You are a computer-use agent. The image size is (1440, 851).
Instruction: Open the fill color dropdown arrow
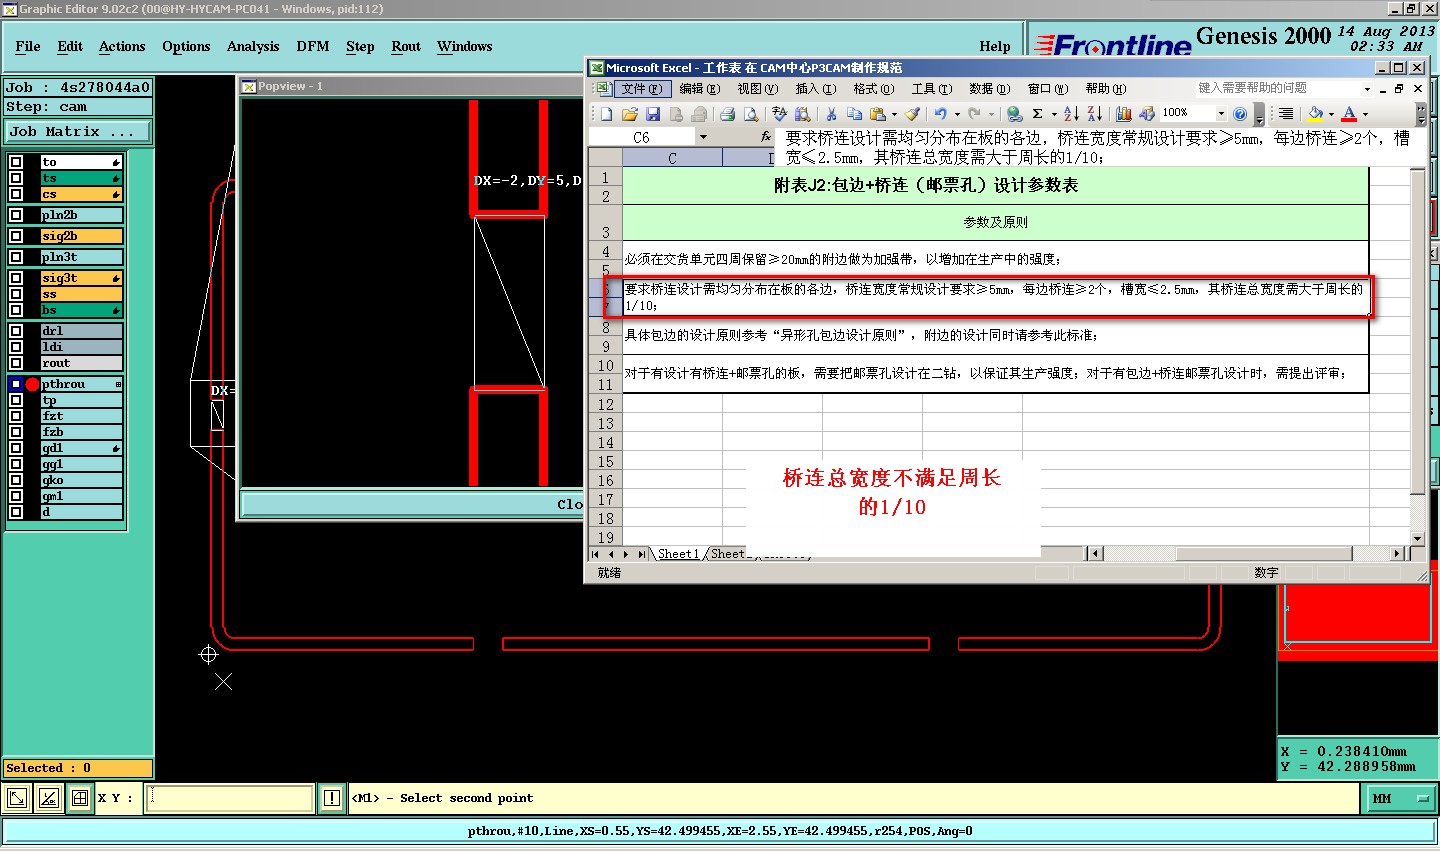click(1331, 114)
